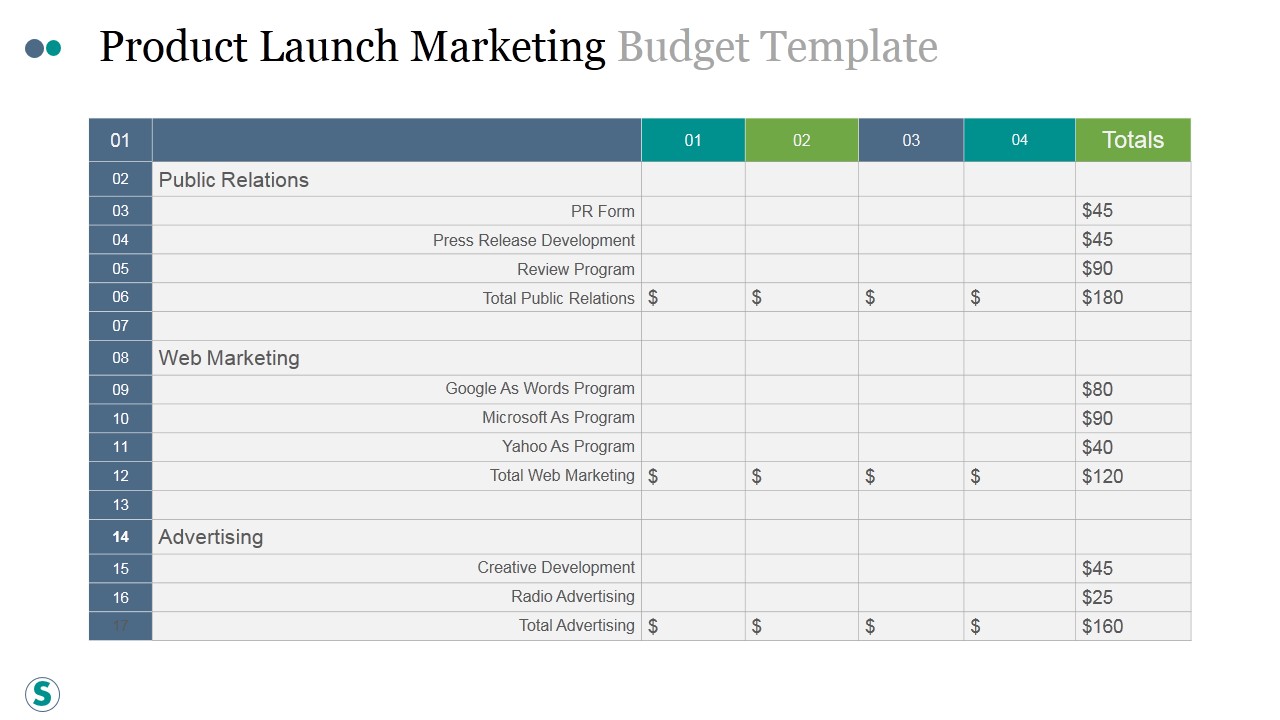Select the Public Relations section heading

[234, 180]
